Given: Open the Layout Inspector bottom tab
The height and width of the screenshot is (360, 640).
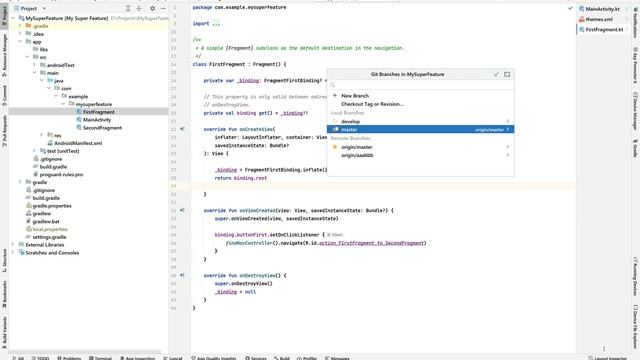Looking at the screenshot, I should 607,358.
